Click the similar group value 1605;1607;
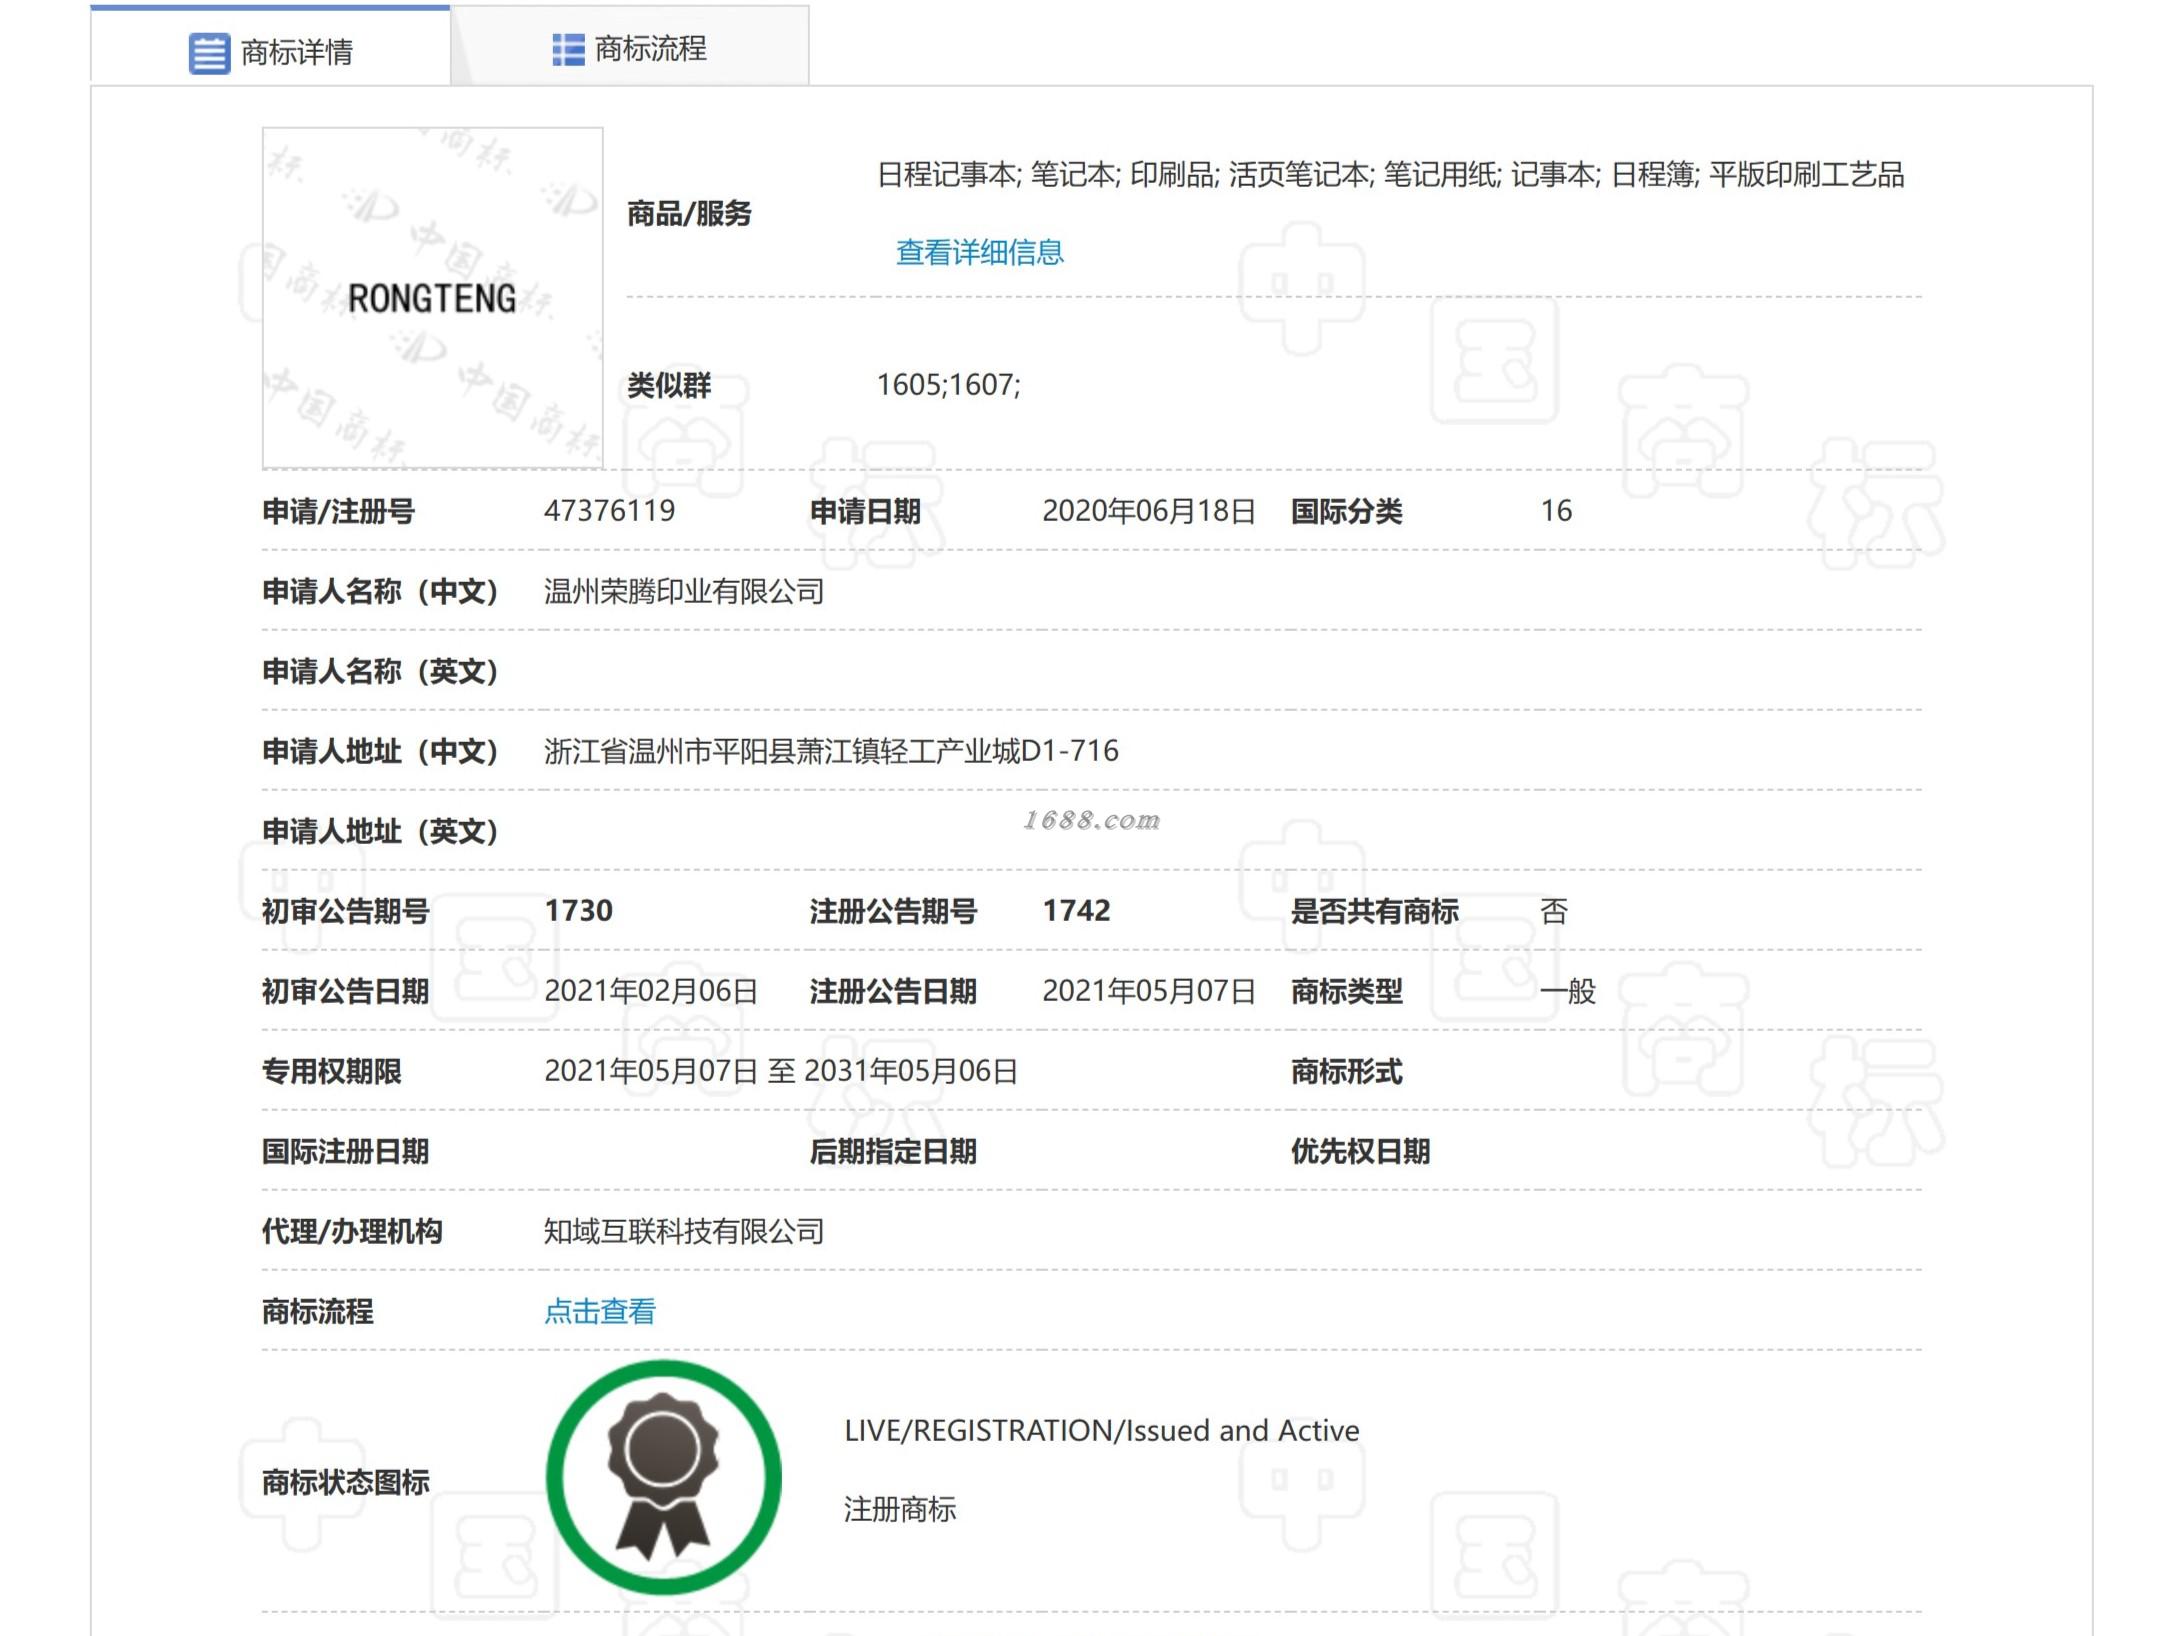2182x1636 pixels. [948, 385]
